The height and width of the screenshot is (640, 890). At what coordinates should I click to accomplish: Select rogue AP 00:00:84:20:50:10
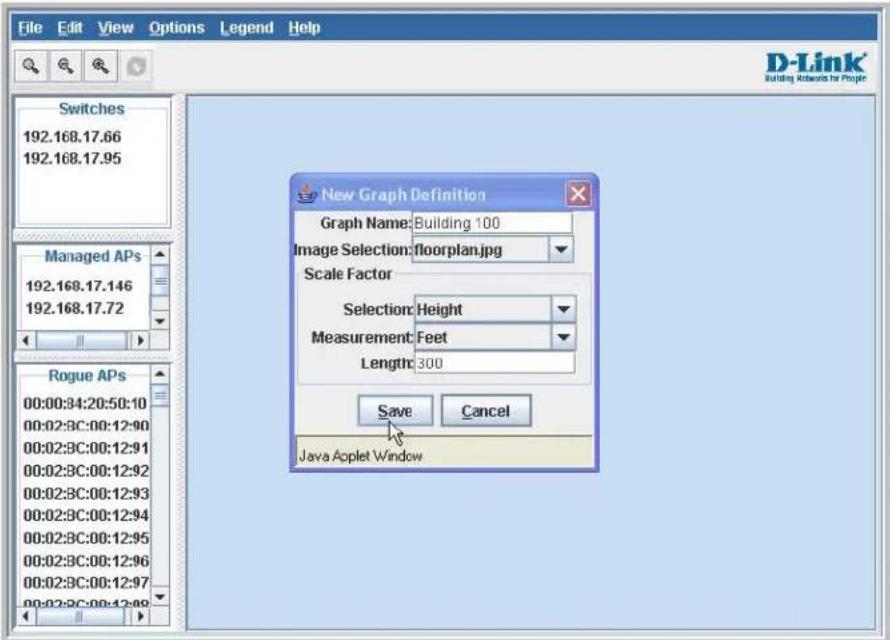click(x=85, y=403)
